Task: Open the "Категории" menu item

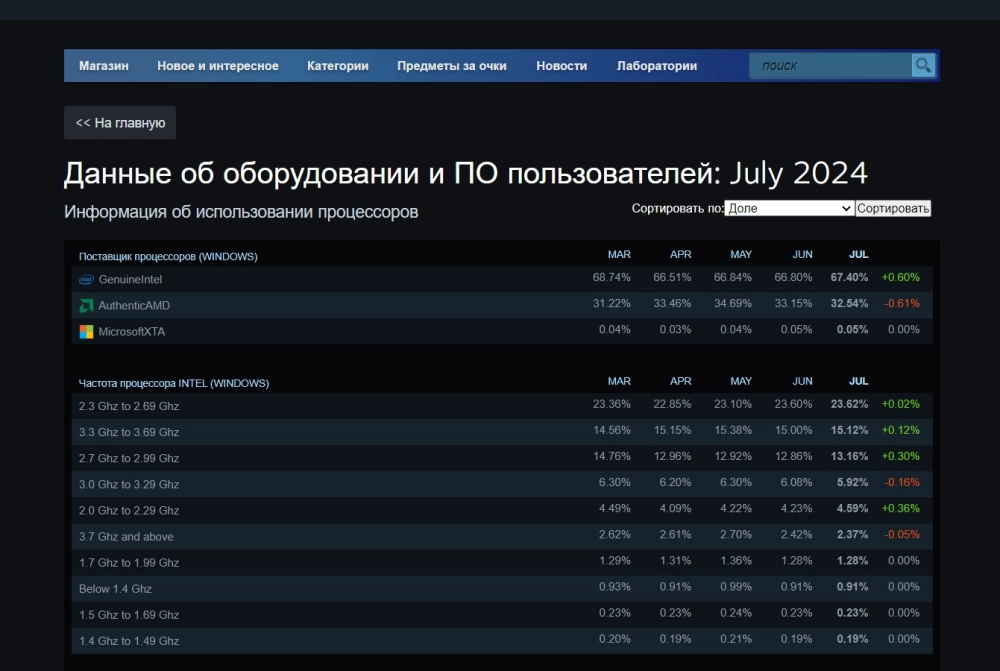Action: (x=338, y=66)
